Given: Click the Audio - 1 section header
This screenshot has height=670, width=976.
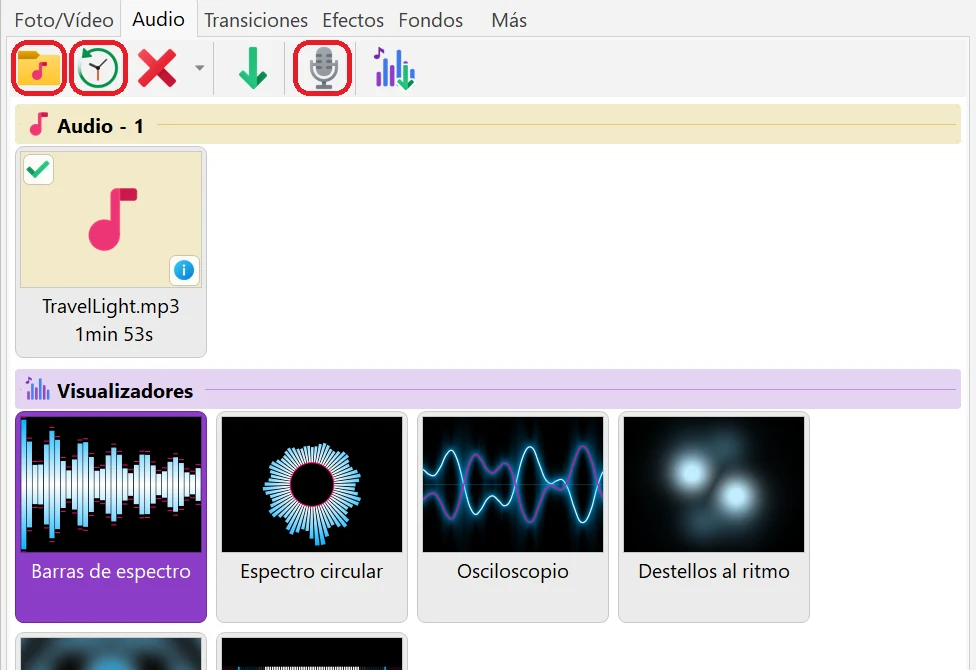Looking at the screenshot, I should click(487, 125).
